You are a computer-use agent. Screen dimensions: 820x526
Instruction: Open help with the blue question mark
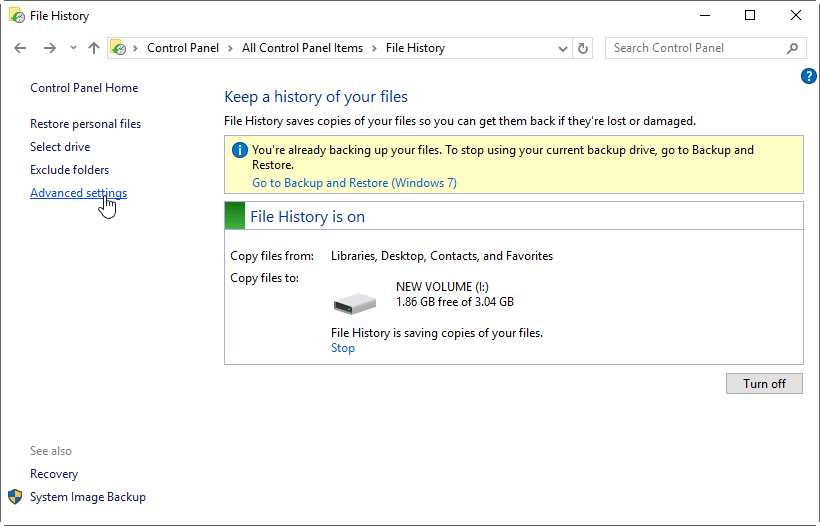809,76
